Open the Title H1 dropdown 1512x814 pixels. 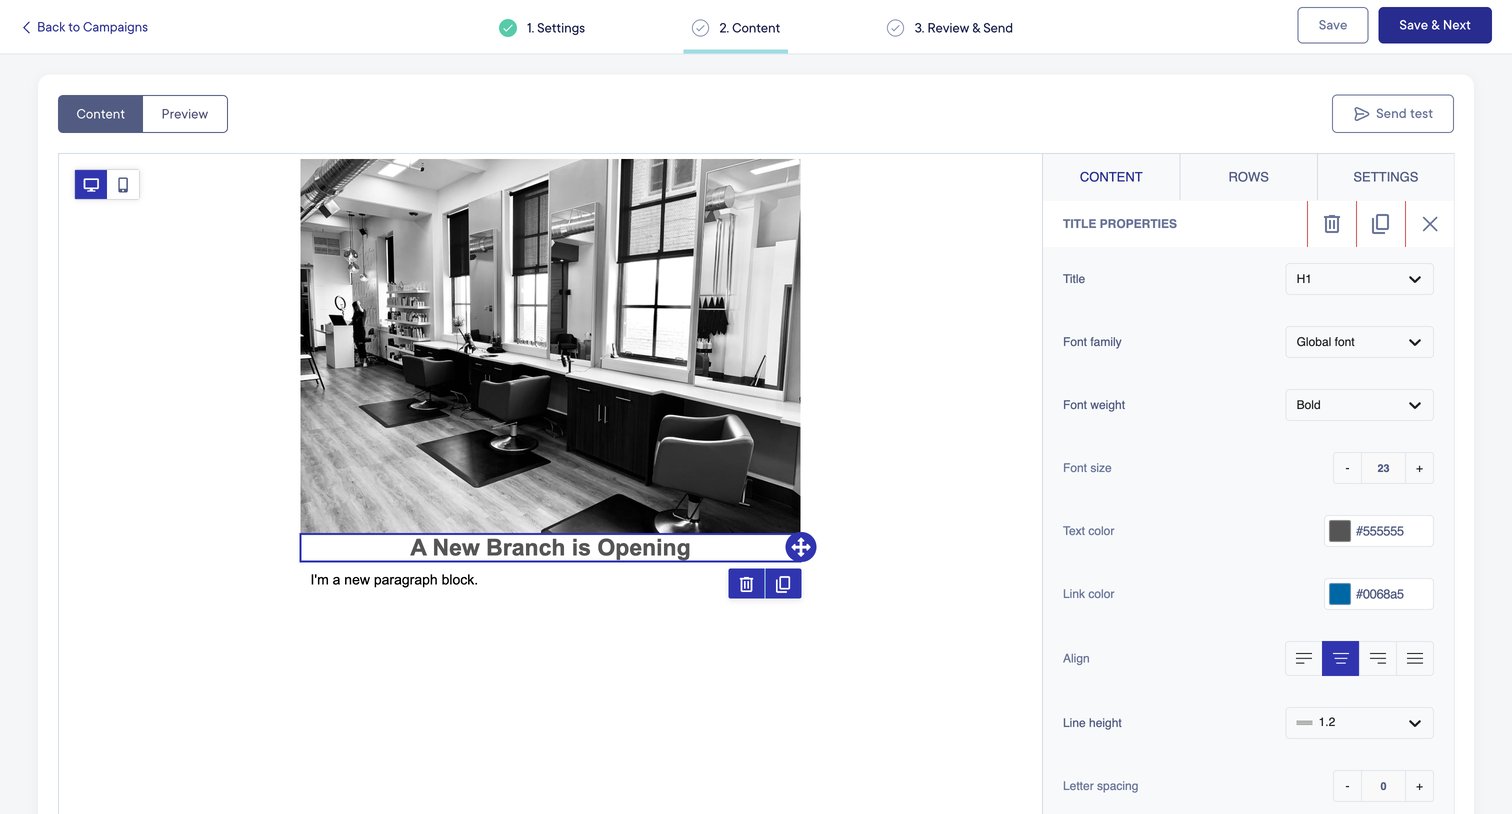1359,279
